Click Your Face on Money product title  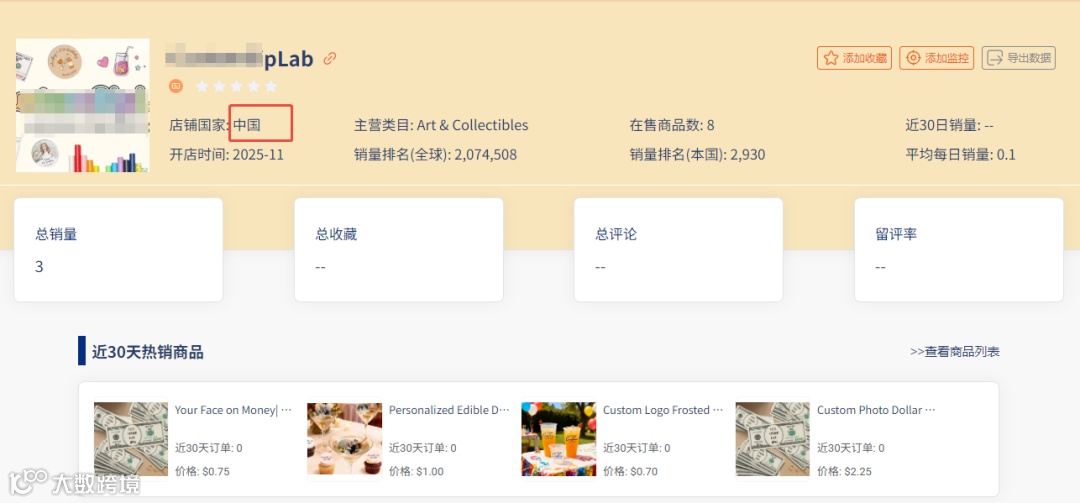click(x=233, y=410)
